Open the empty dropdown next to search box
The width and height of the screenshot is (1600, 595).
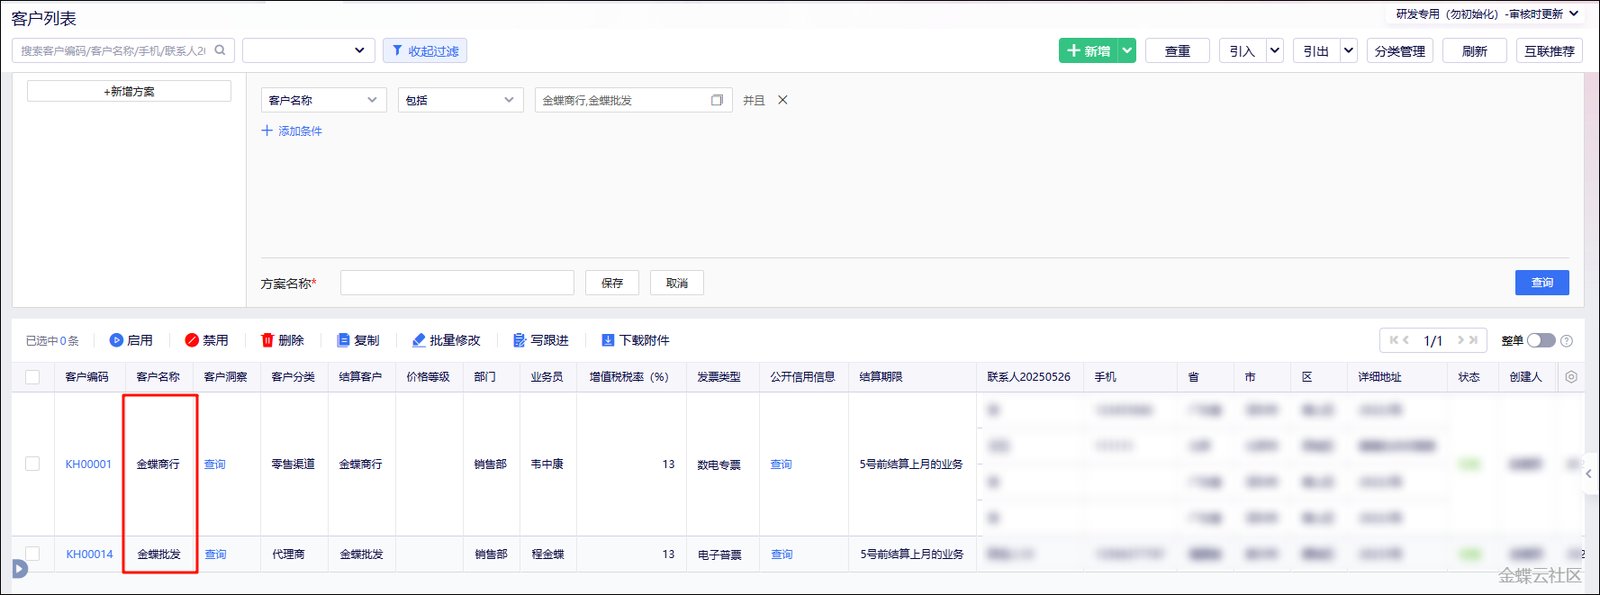coord(308,50)
